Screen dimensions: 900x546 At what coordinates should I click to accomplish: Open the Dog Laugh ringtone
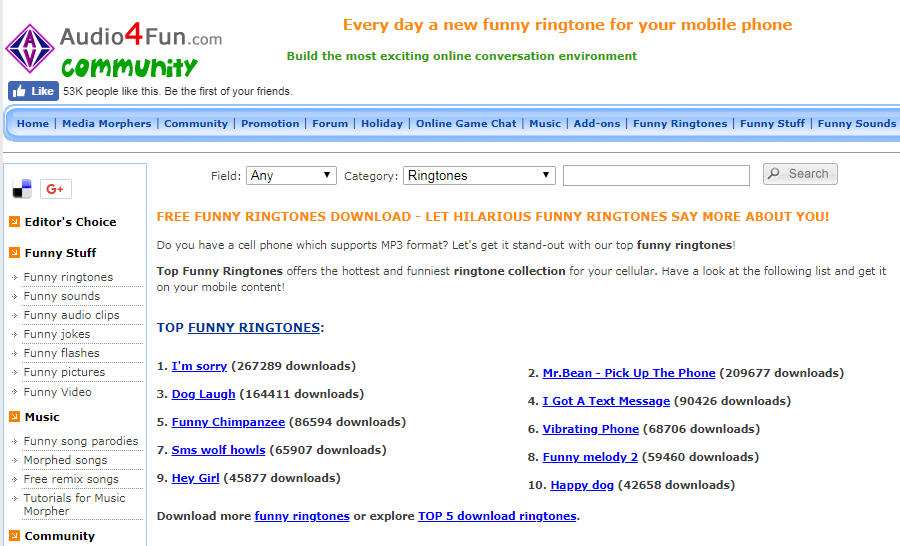[x=203, y=394]
